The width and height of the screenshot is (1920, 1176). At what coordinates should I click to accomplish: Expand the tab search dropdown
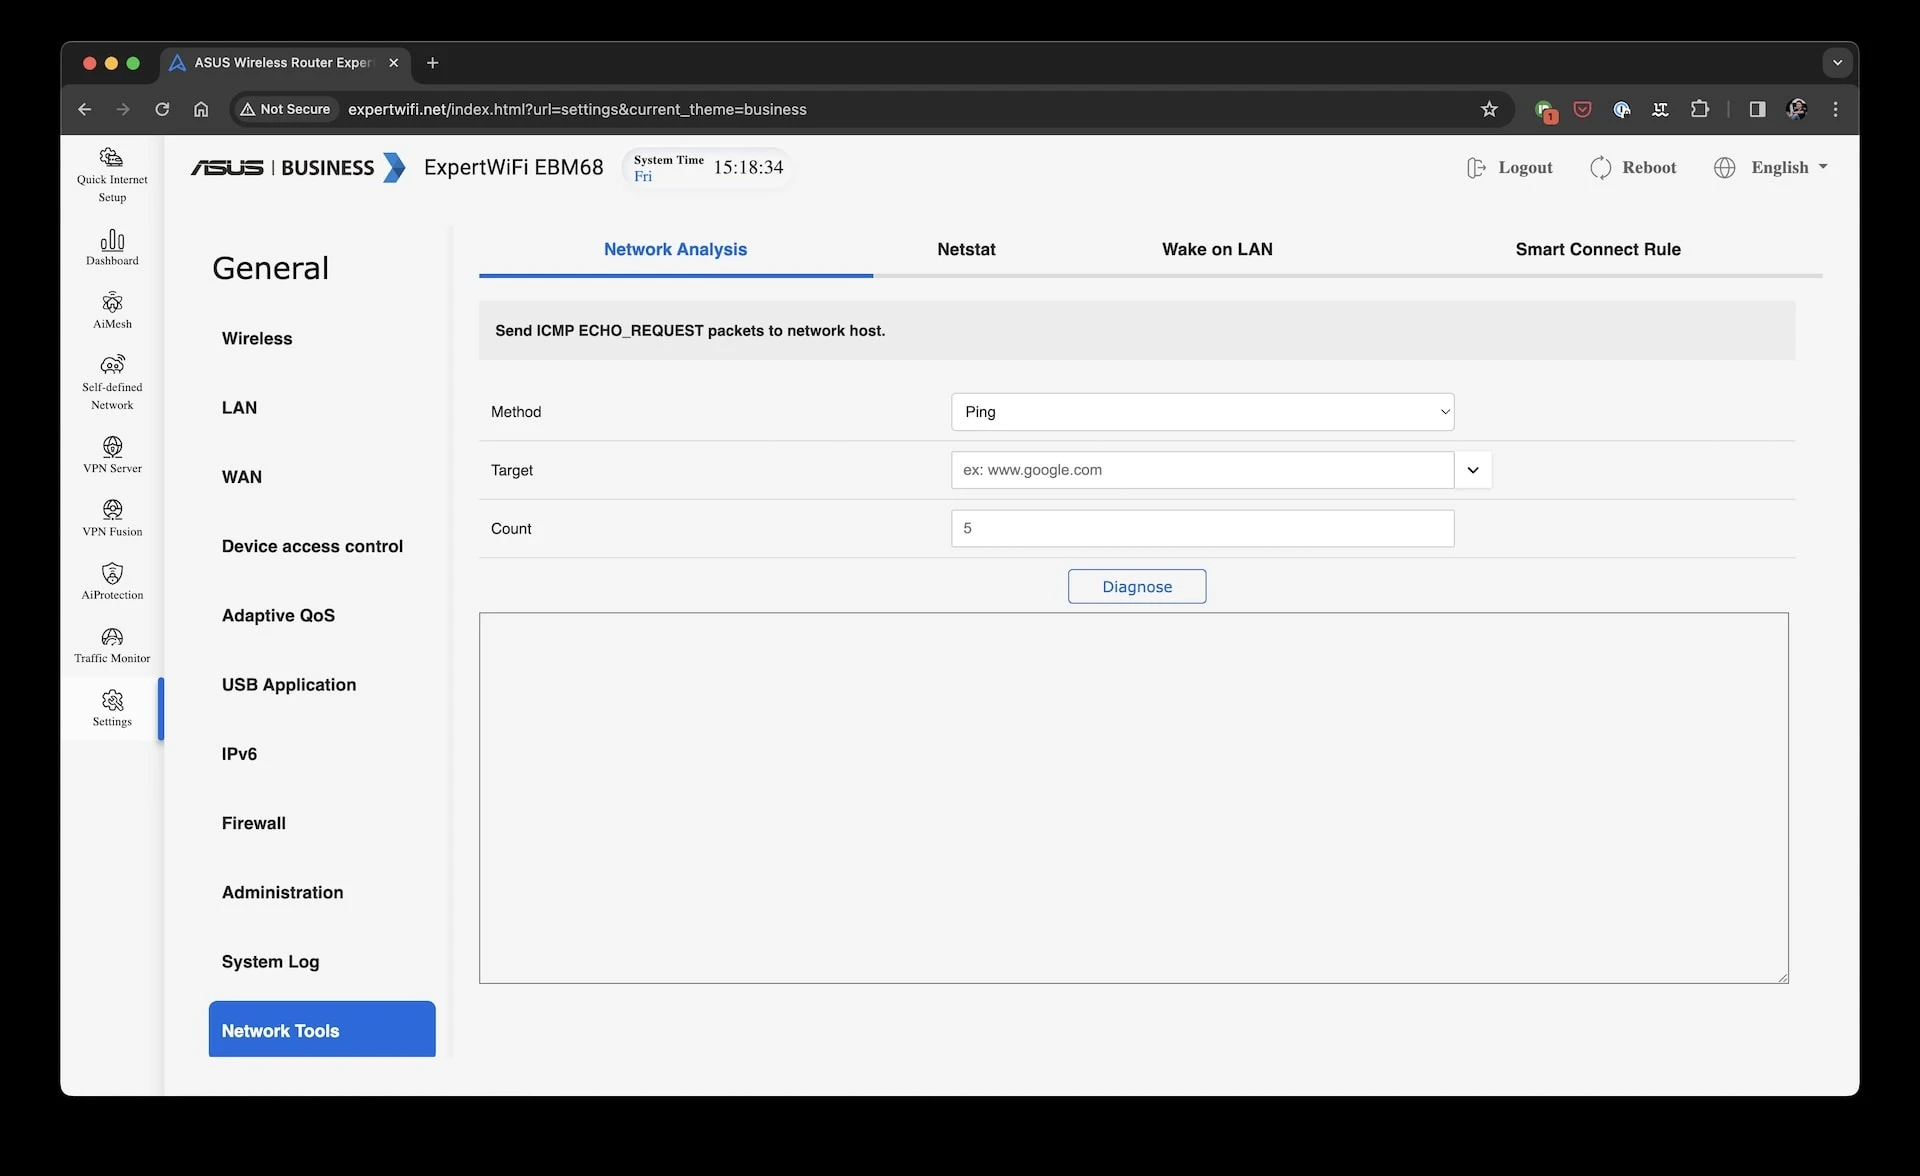pyautogui.click(x=1837, y=63)
